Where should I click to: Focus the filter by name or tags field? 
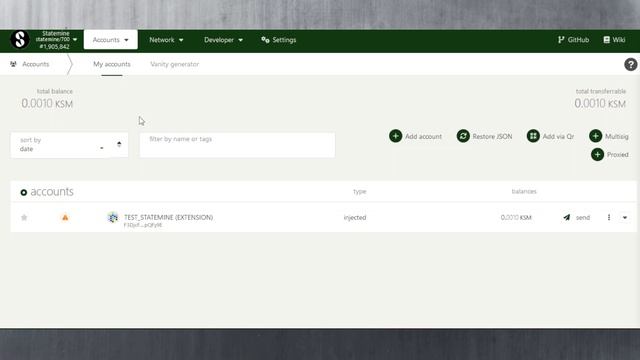coord(237,144)
